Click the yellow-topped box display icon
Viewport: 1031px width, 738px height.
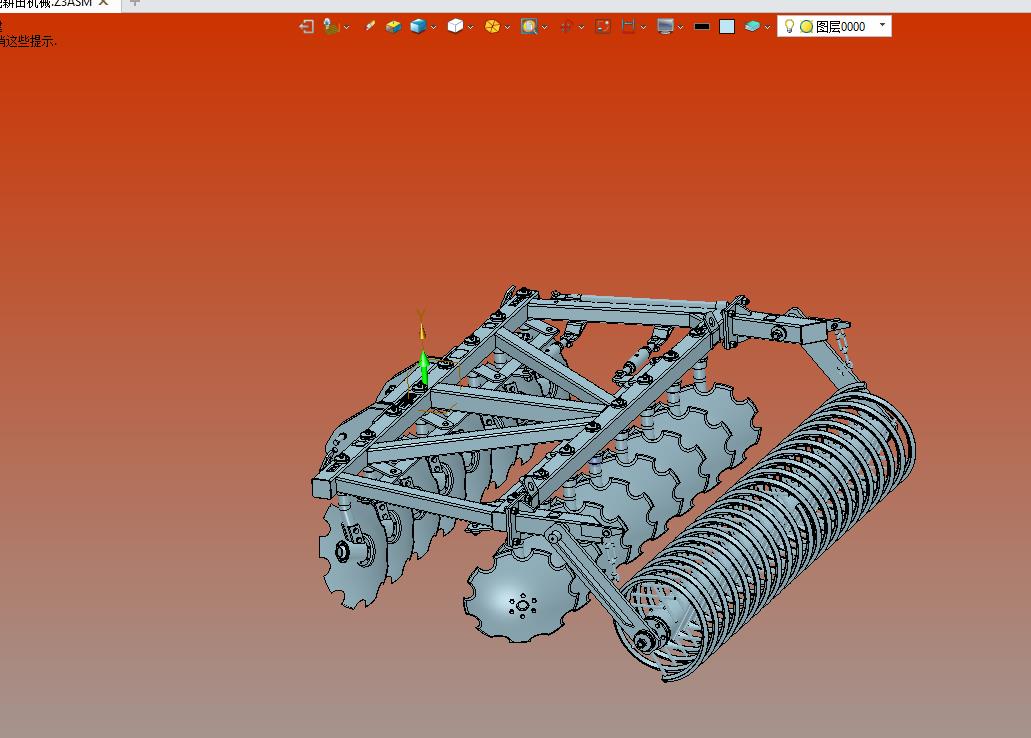pos(393,26)
